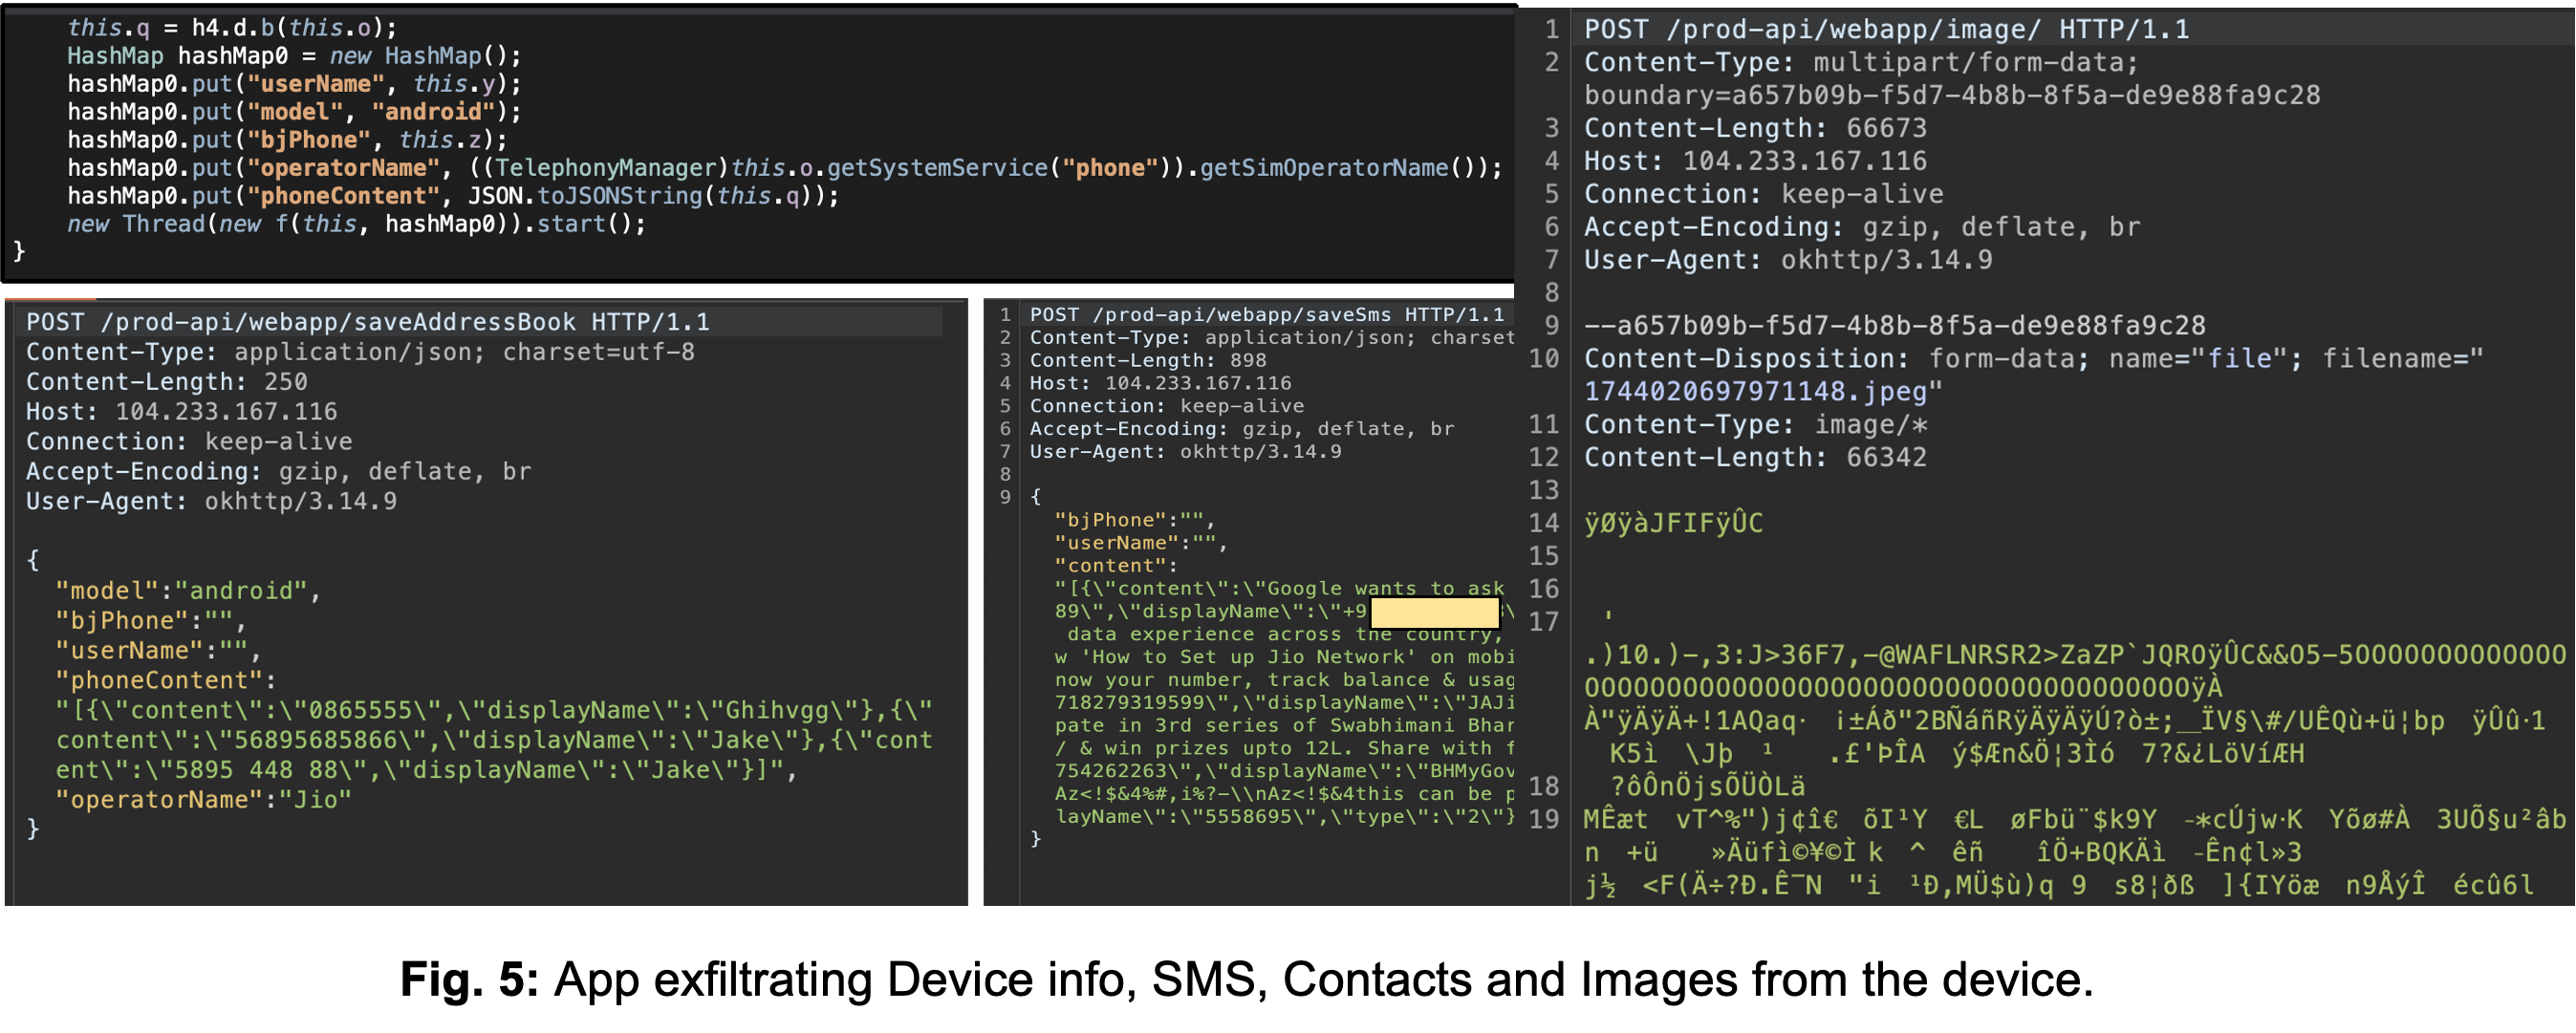Click the "model":"android" JSON line
2576x1033 pixels.
pyautogui.click(x=187, y=591)
